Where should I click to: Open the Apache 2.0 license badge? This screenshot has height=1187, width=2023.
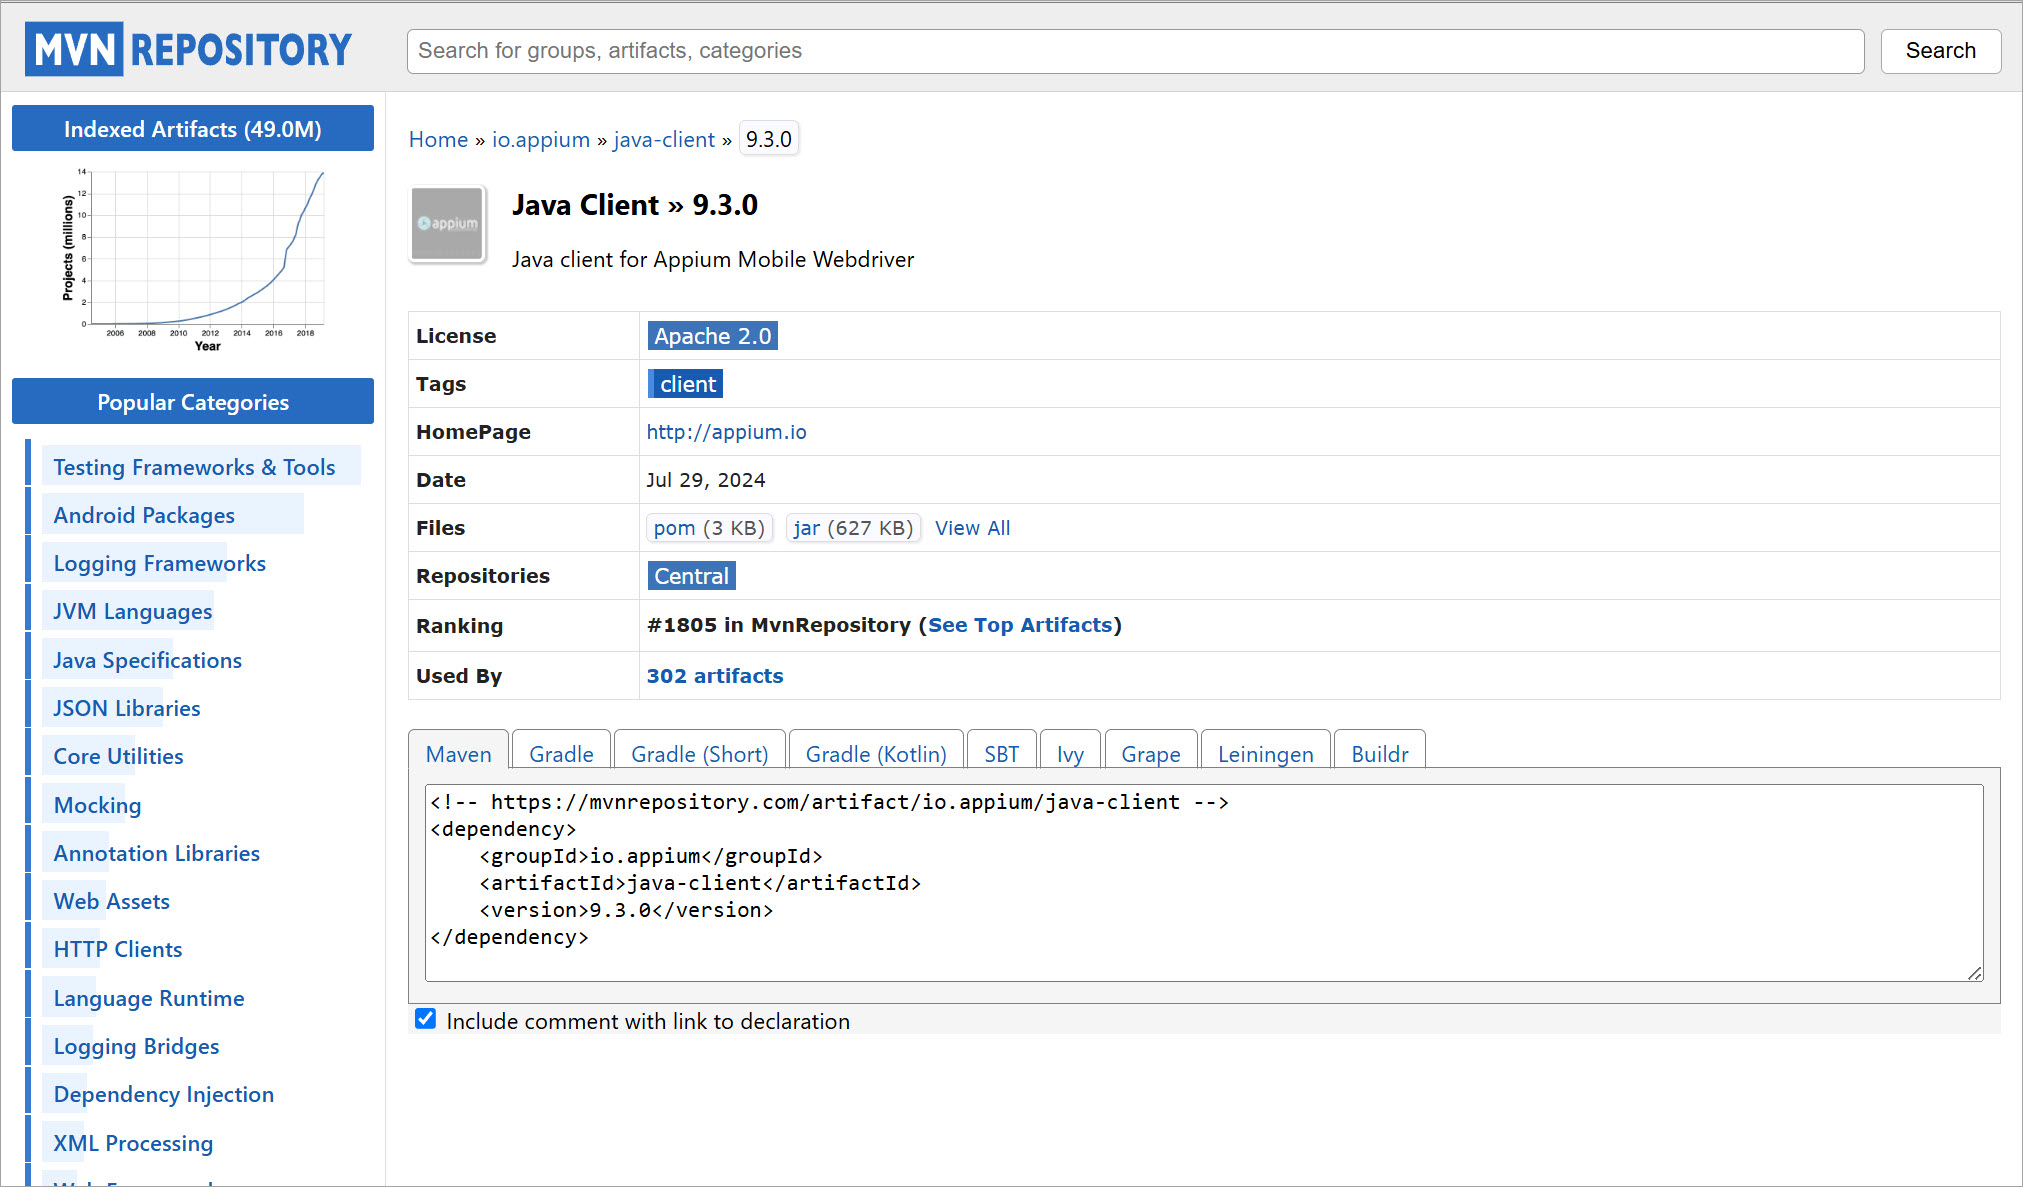tap(712, 336)
